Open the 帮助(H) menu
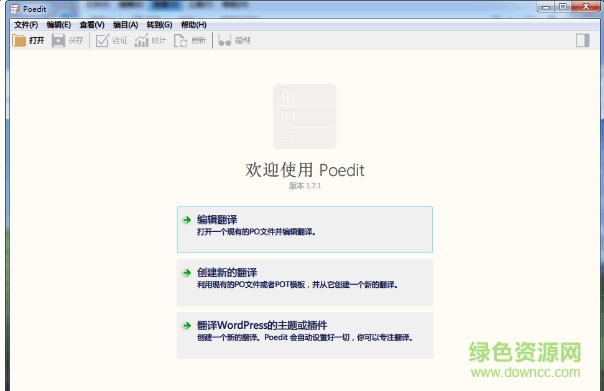The image size is (604, 391). coord(194,25)
